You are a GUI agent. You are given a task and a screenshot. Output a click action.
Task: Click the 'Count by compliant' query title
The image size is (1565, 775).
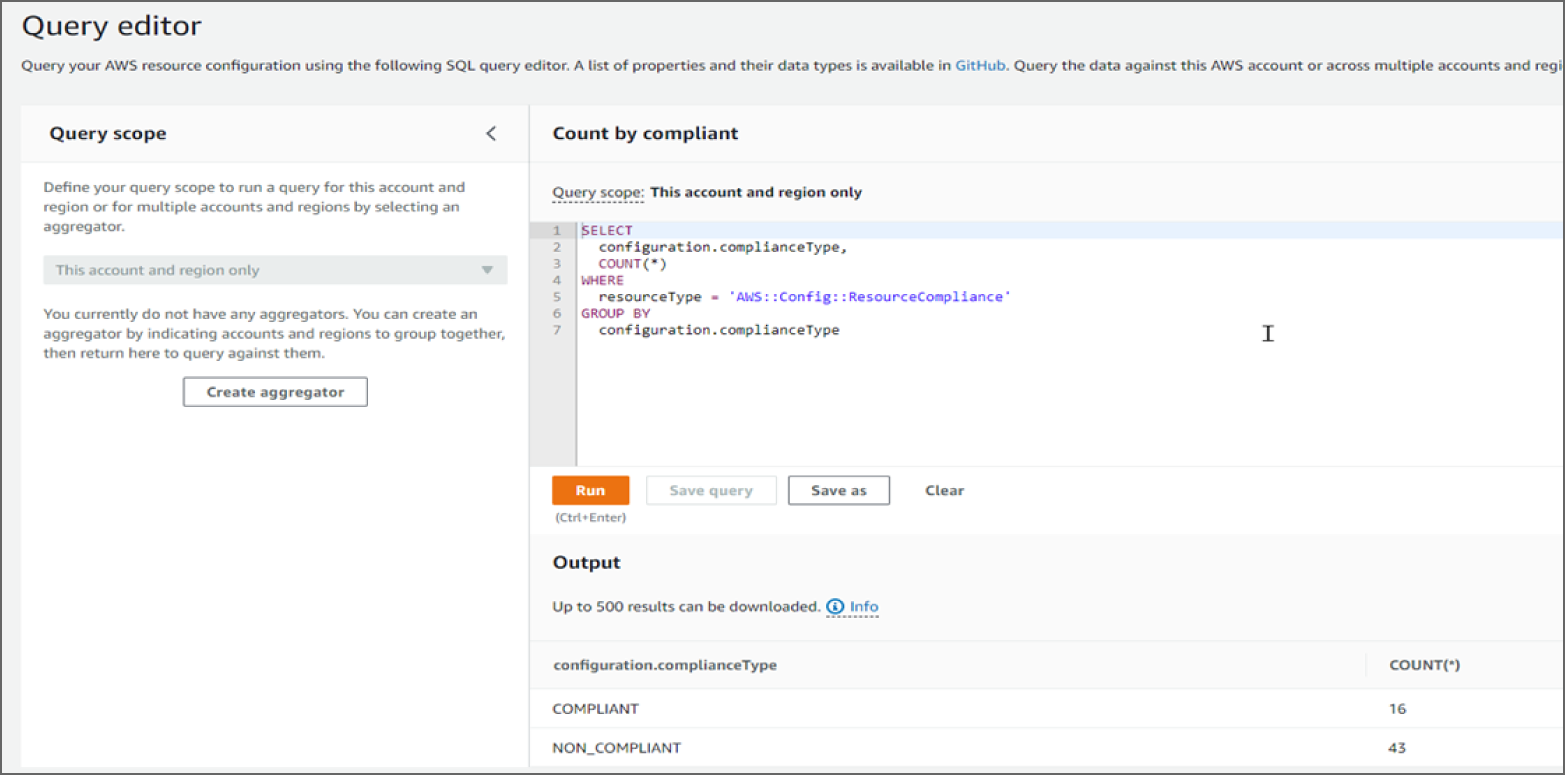645,133
